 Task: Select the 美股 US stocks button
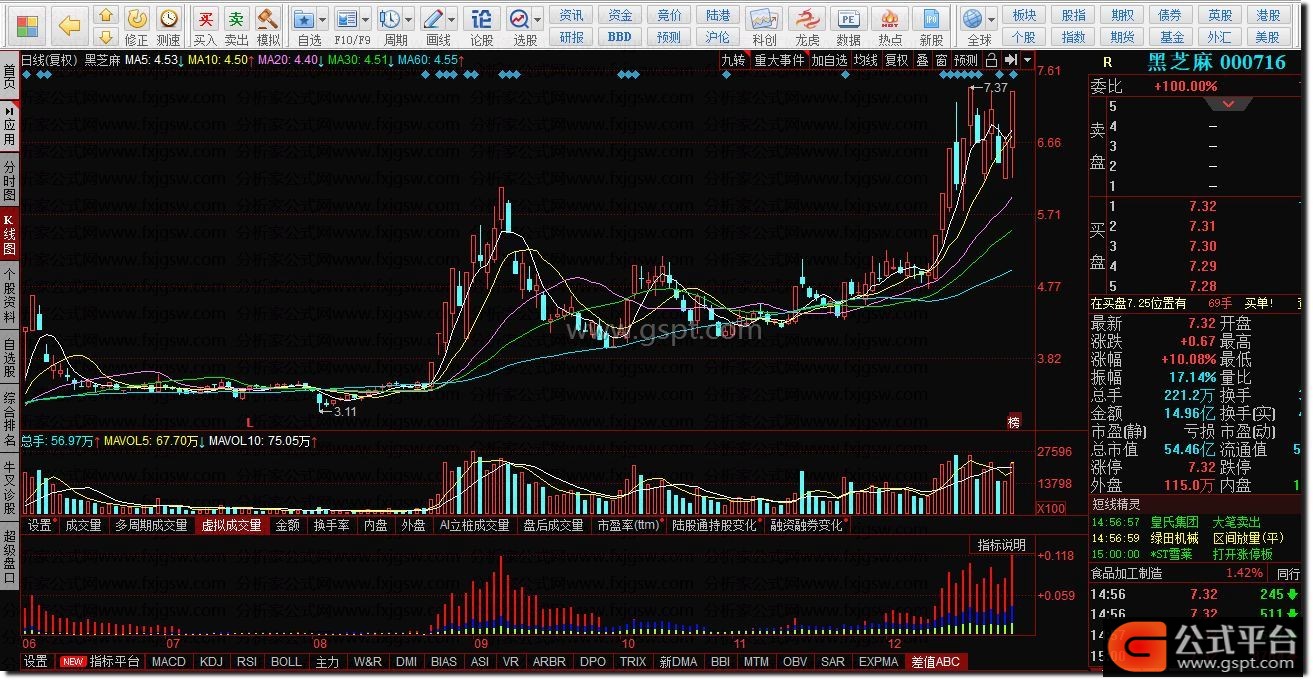pyautogui.click(x=1269, y=37)
